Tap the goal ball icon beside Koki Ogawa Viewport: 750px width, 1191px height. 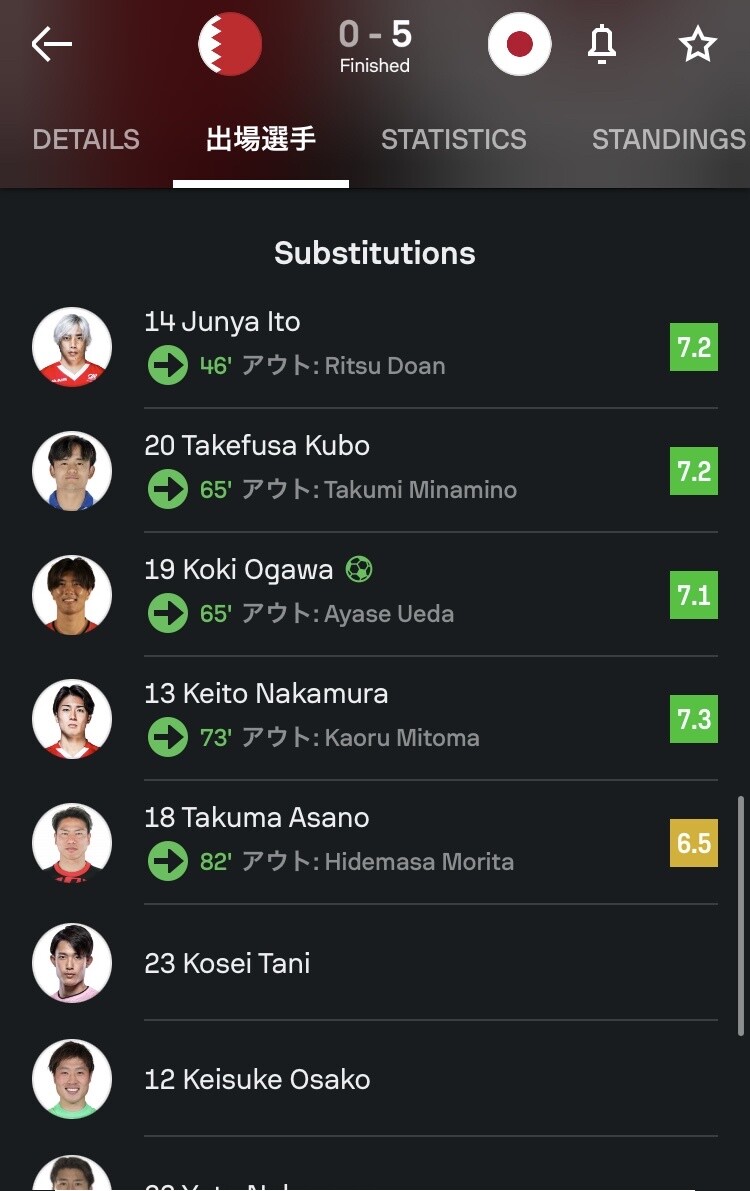(x=359, y=569)
